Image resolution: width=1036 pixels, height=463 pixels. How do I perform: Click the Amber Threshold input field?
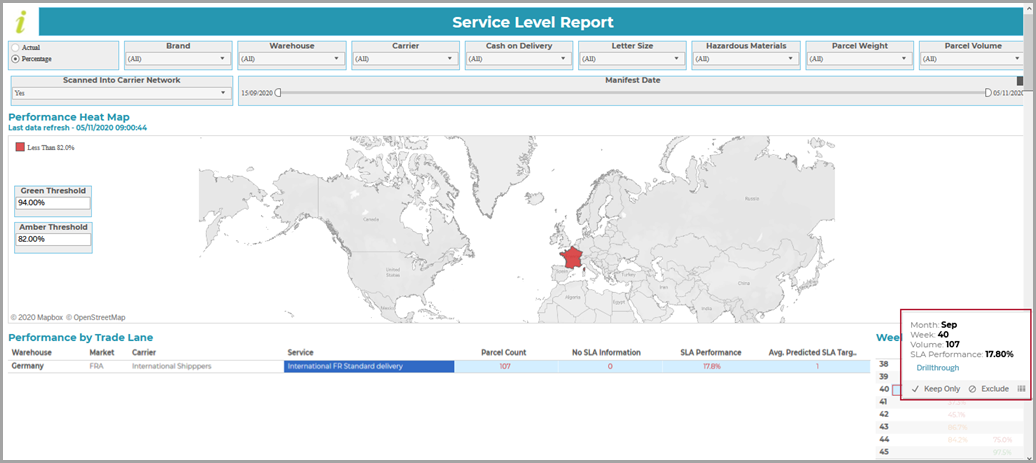[53, 239]
